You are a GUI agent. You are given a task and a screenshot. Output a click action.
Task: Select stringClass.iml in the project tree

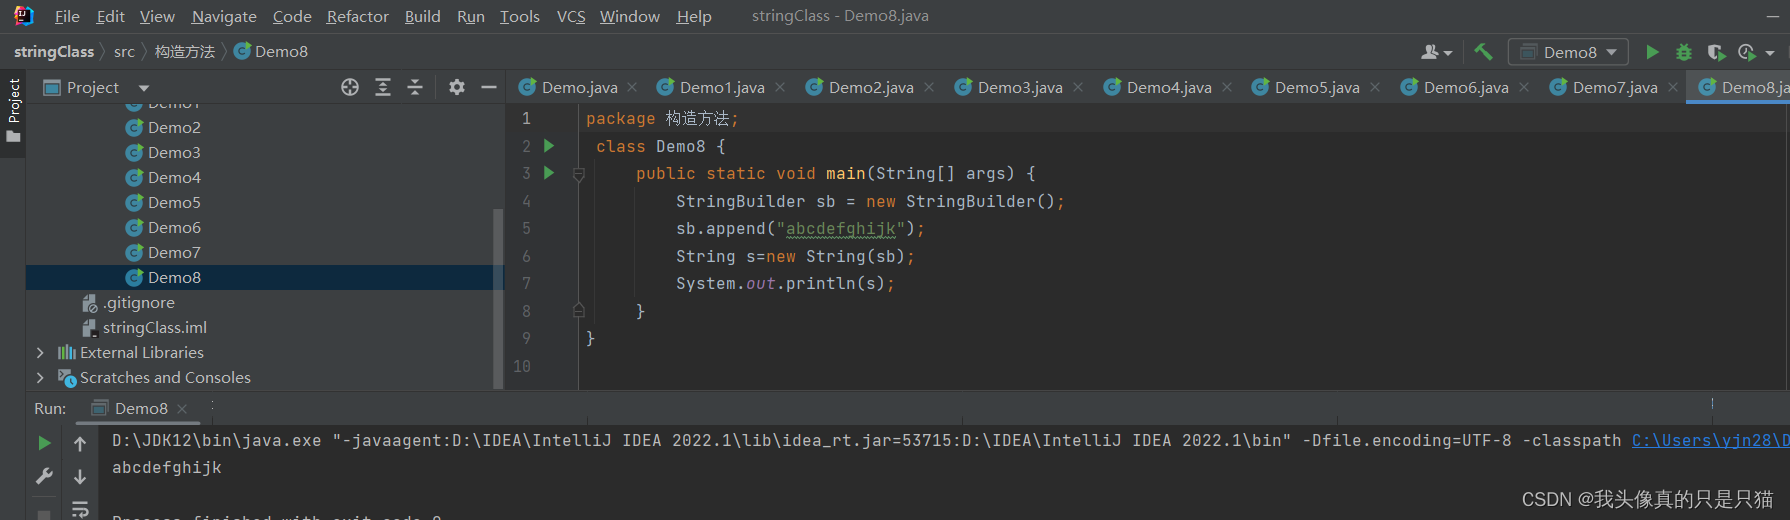point(154,328)
